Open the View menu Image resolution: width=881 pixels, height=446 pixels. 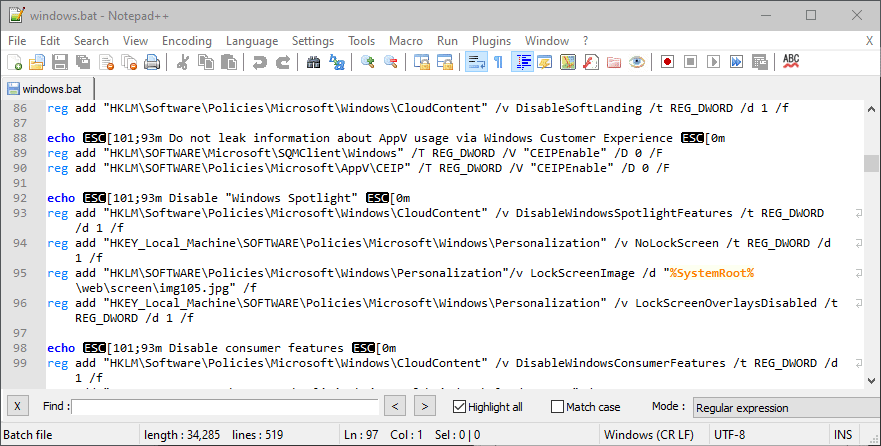135,41
